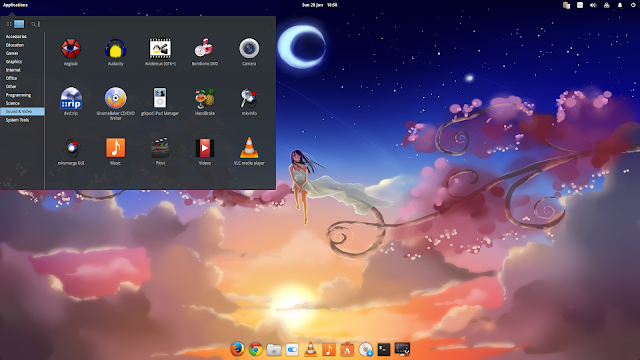Screen dimensions: 640x360
Task: Switch launcher to grid view
Action: click(9, 24)
